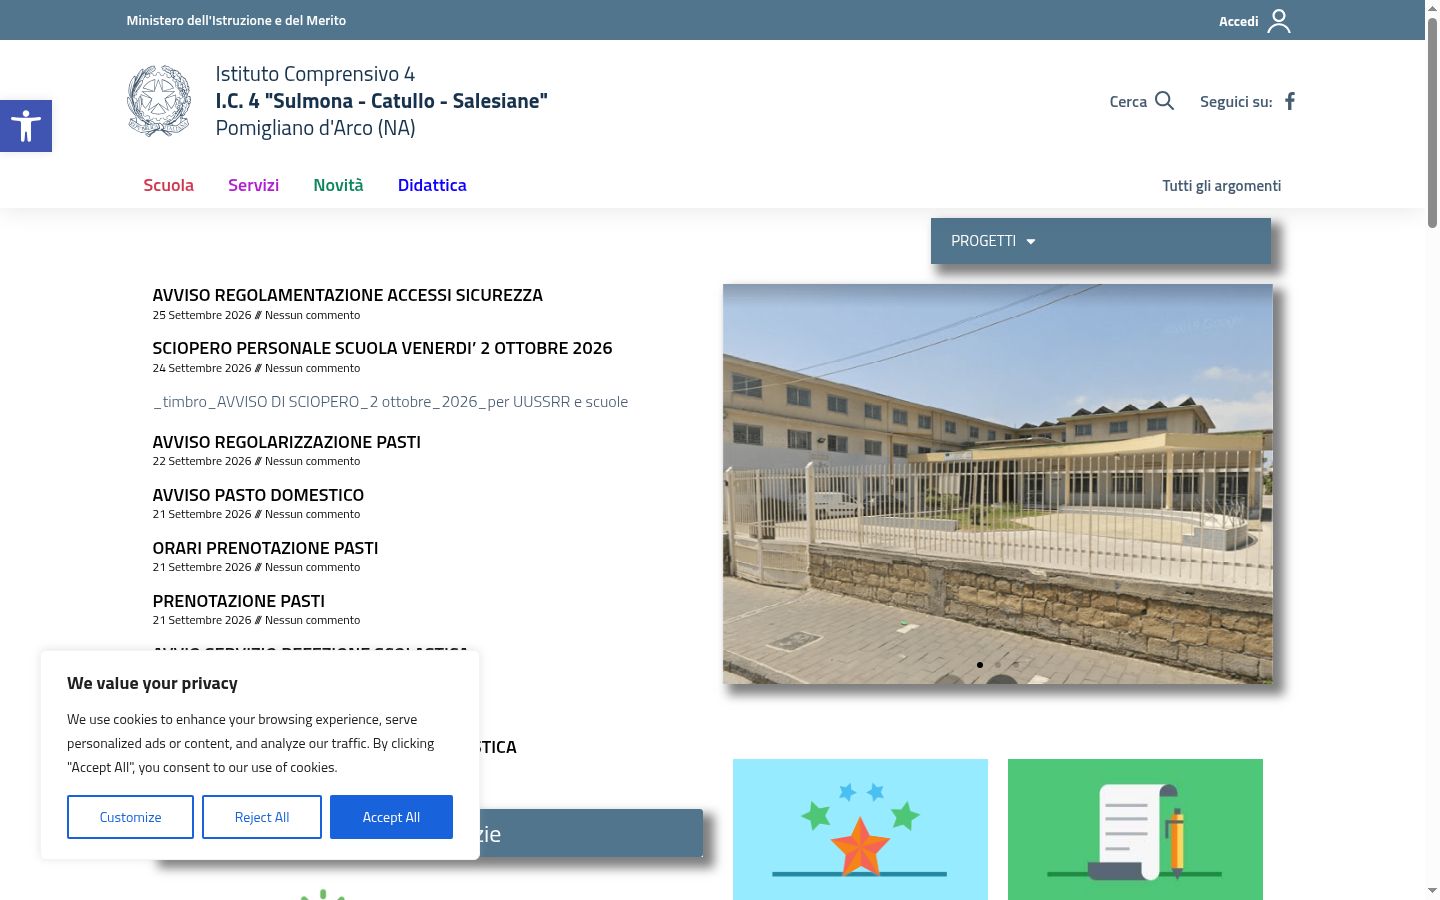Open SCIOPERO PERSONALE SCUOLA VENERDI' 2 OTTOBRE post
1440x900 pixels.
pyautogui.click(x=382, y=348)
